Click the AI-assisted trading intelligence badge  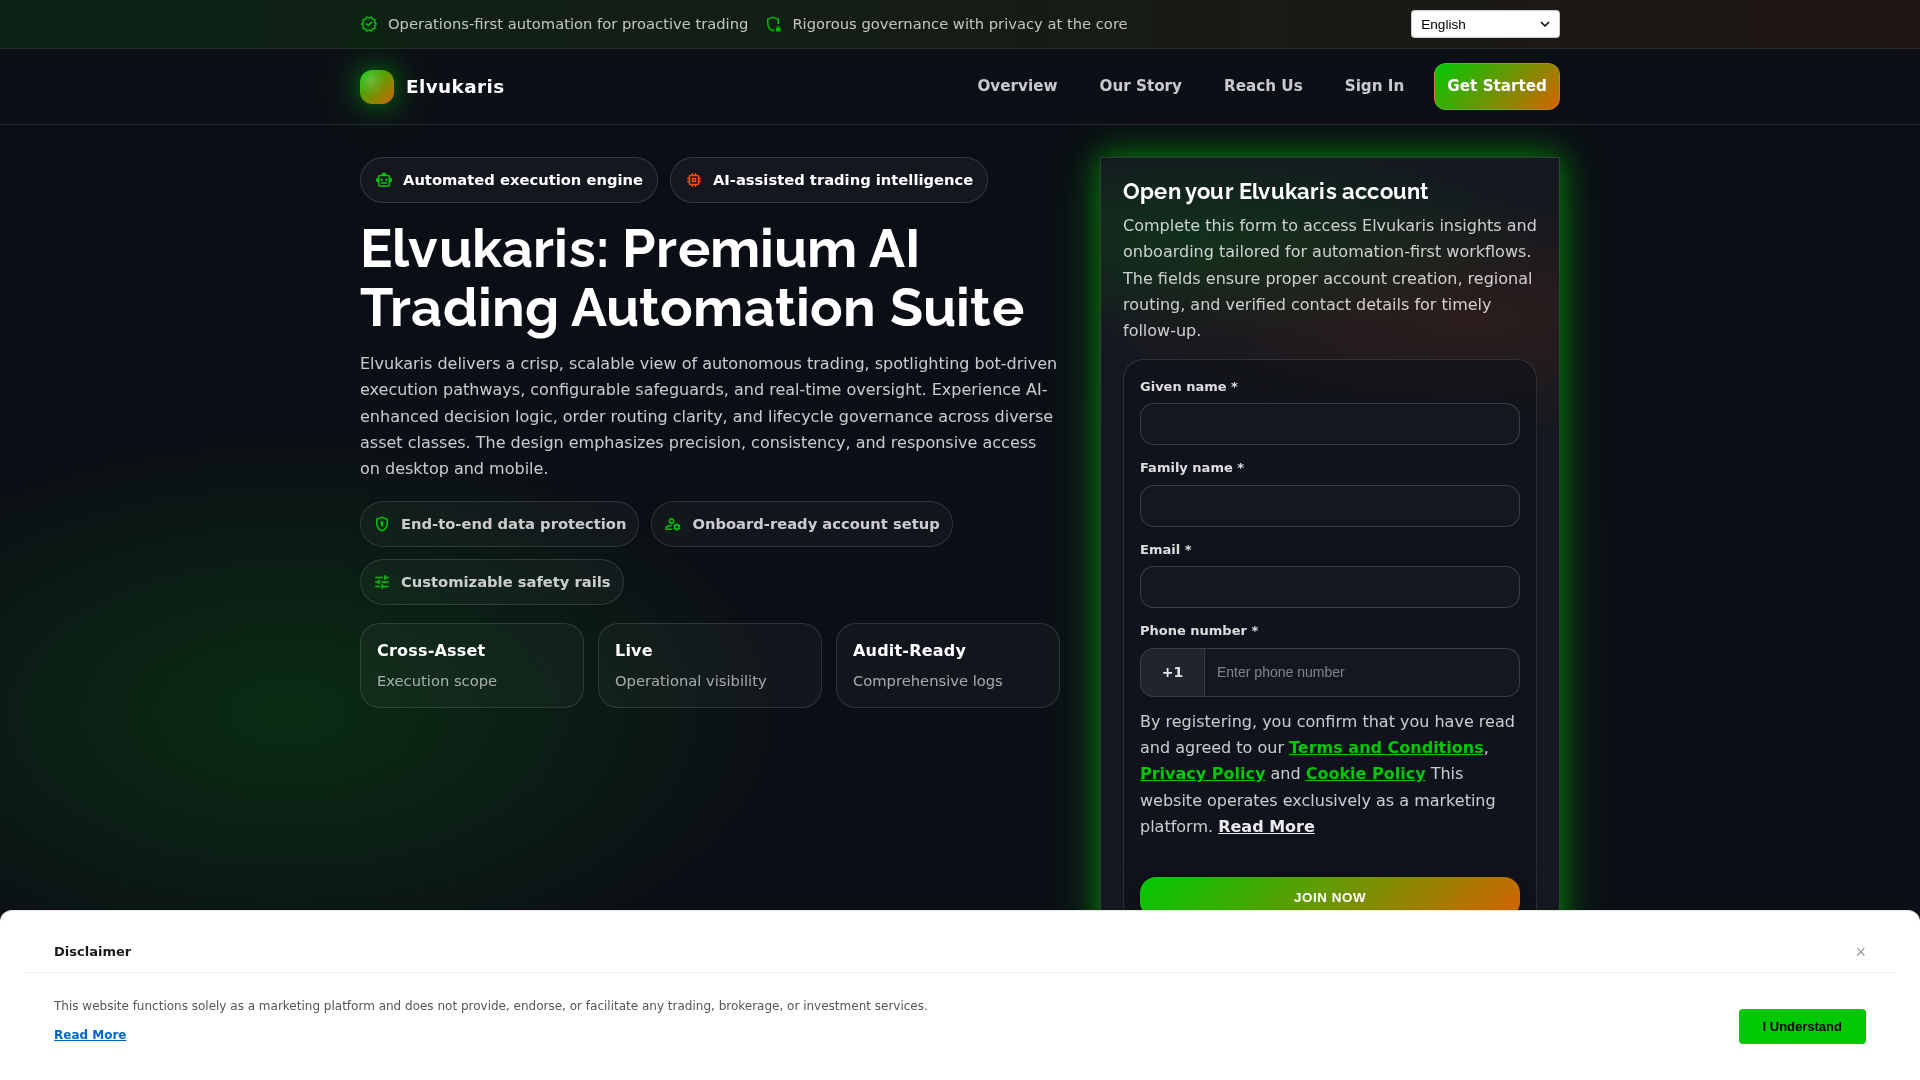click(x=829, y=180)
